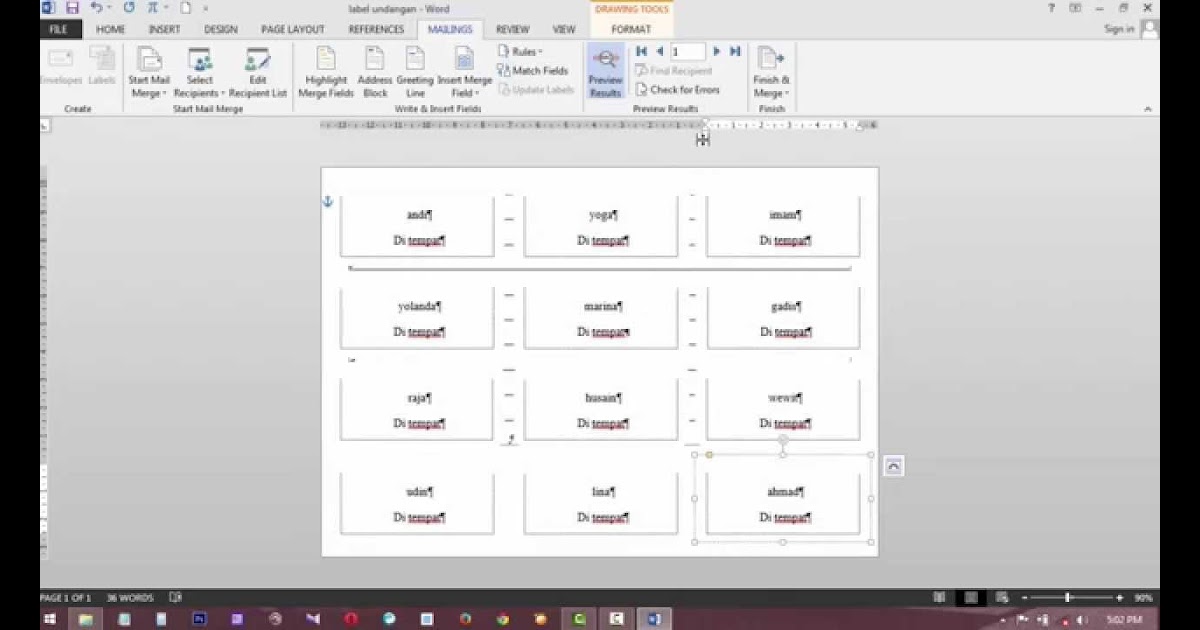Click the rotation handle above ahmad box

pyautogui.click(x=783, y=440)
